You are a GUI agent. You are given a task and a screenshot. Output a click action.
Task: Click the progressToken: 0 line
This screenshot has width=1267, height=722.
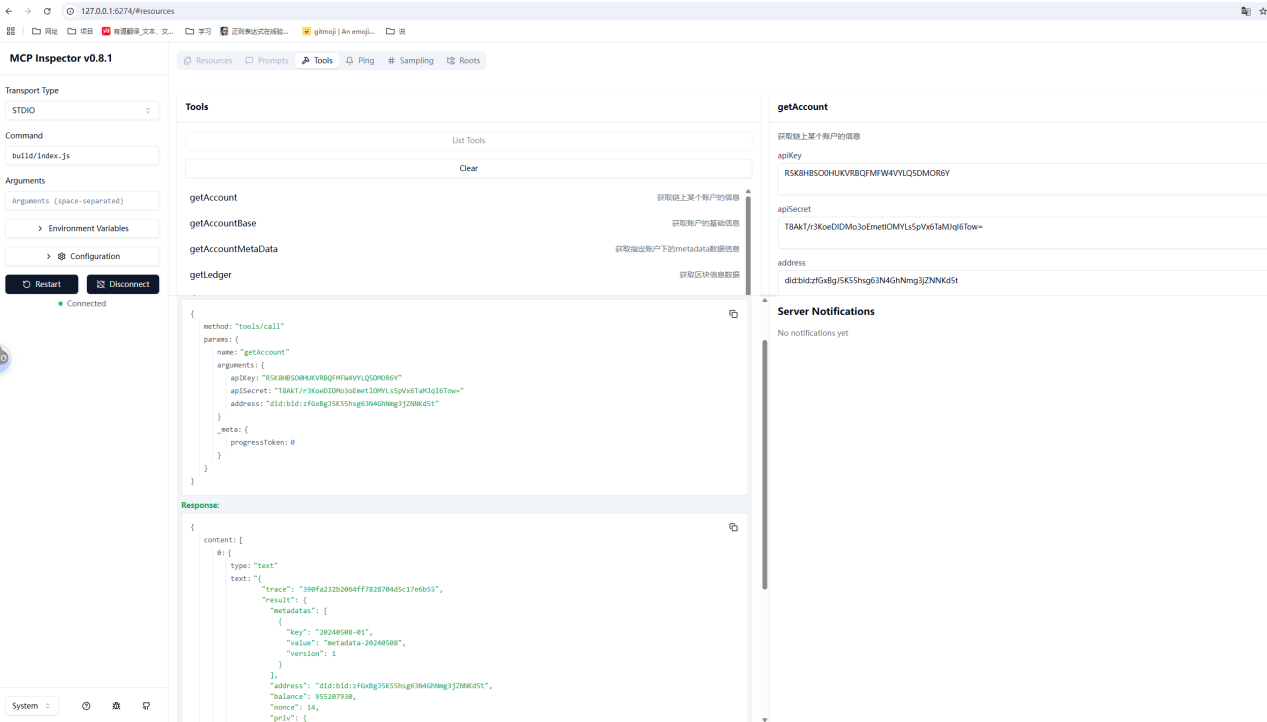263,442
